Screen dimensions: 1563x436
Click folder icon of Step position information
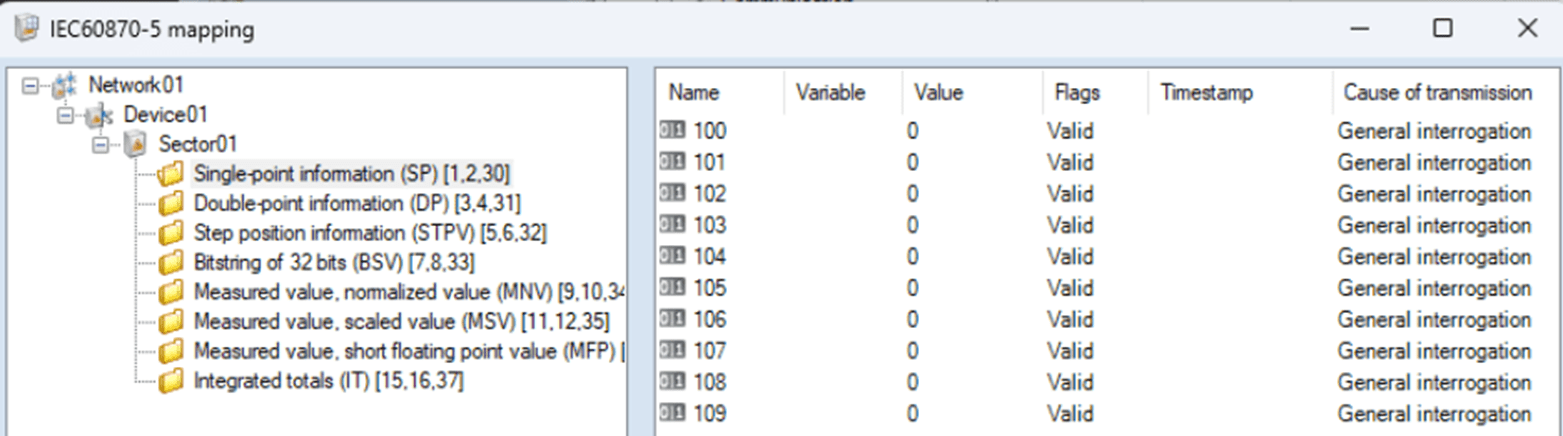[171, 233]
